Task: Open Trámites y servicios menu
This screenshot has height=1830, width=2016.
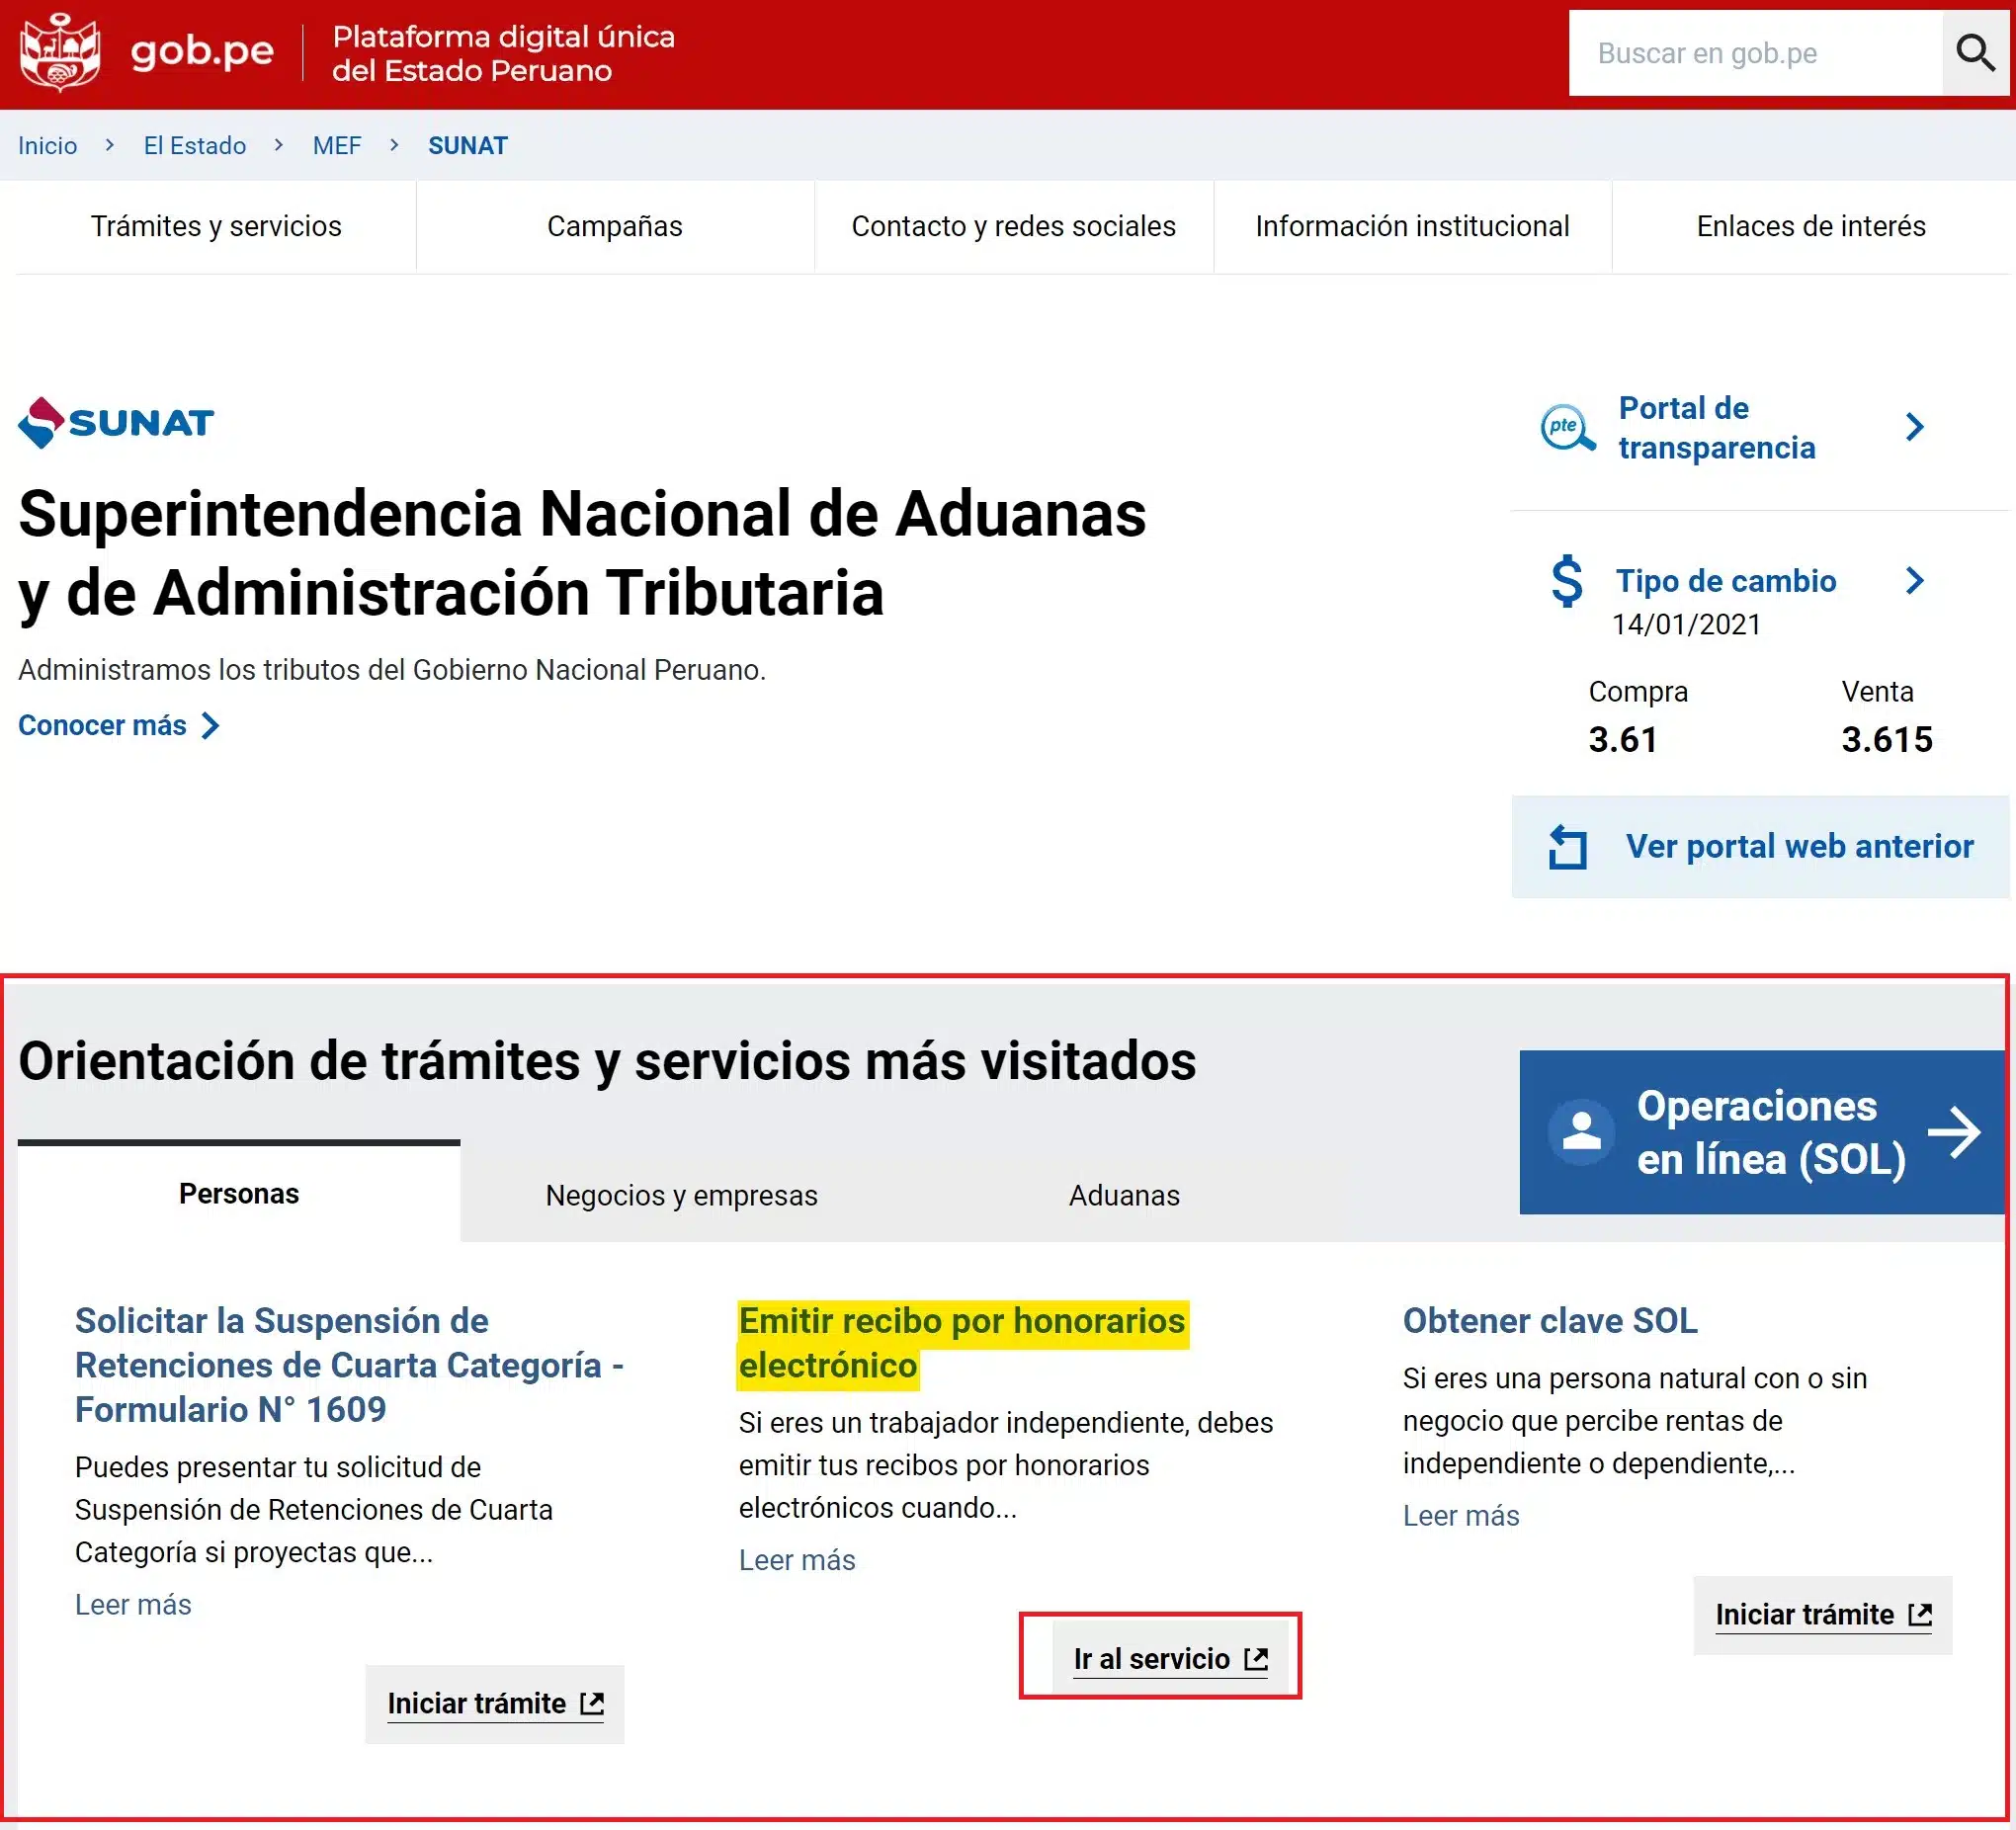Action: (x=216, y=226)
